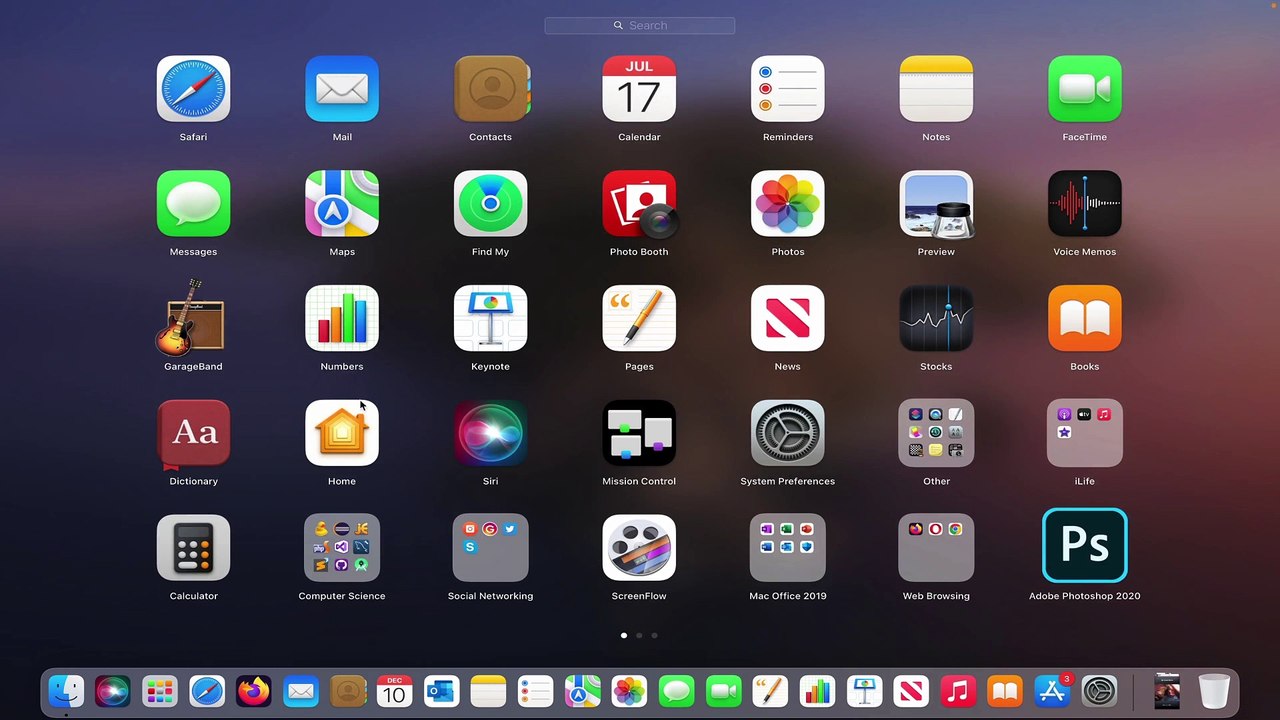The image size is (1280, 720).
Task: Open Notes from the Dock
Action: (488, 691)
